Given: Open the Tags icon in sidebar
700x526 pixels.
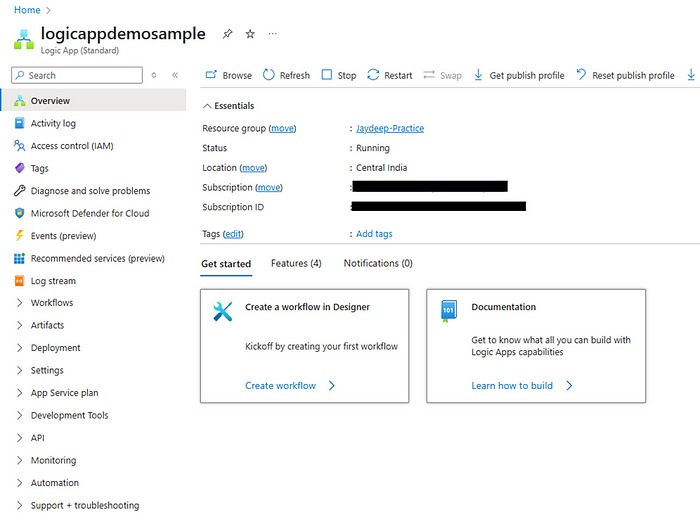Looking at the screenshot, I should click(x=19, y=168).
